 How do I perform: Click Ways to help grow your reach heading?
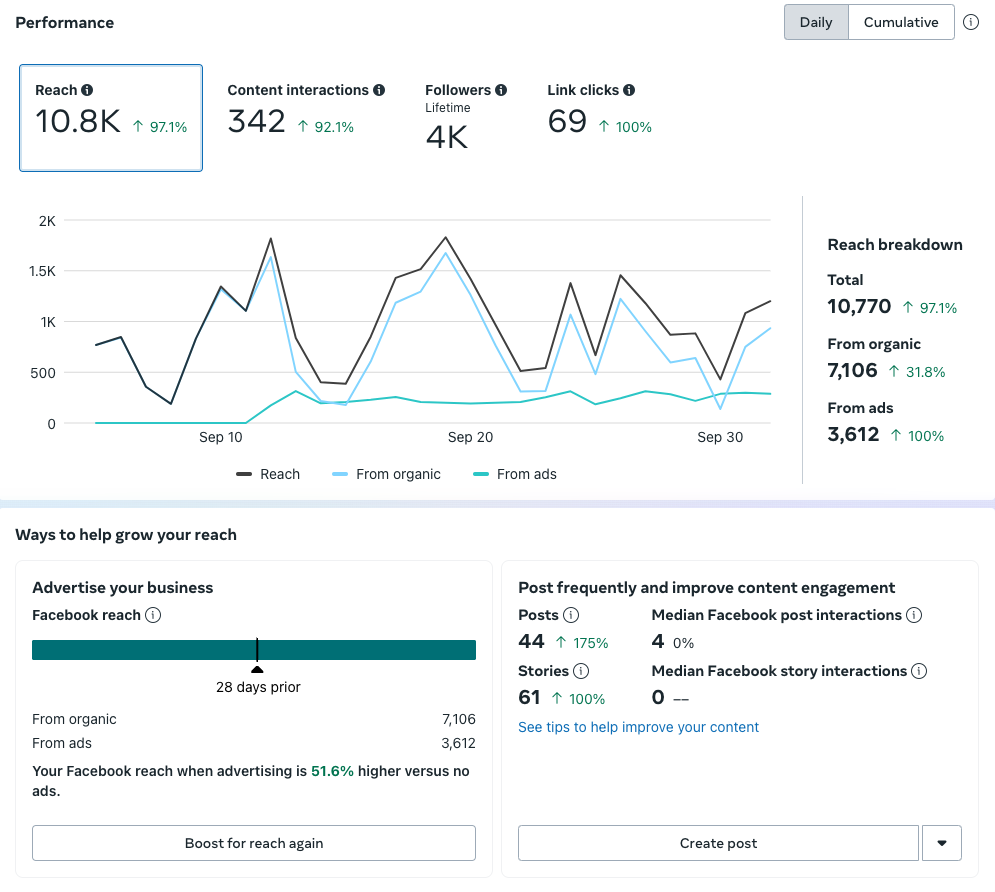coord(126,535)
